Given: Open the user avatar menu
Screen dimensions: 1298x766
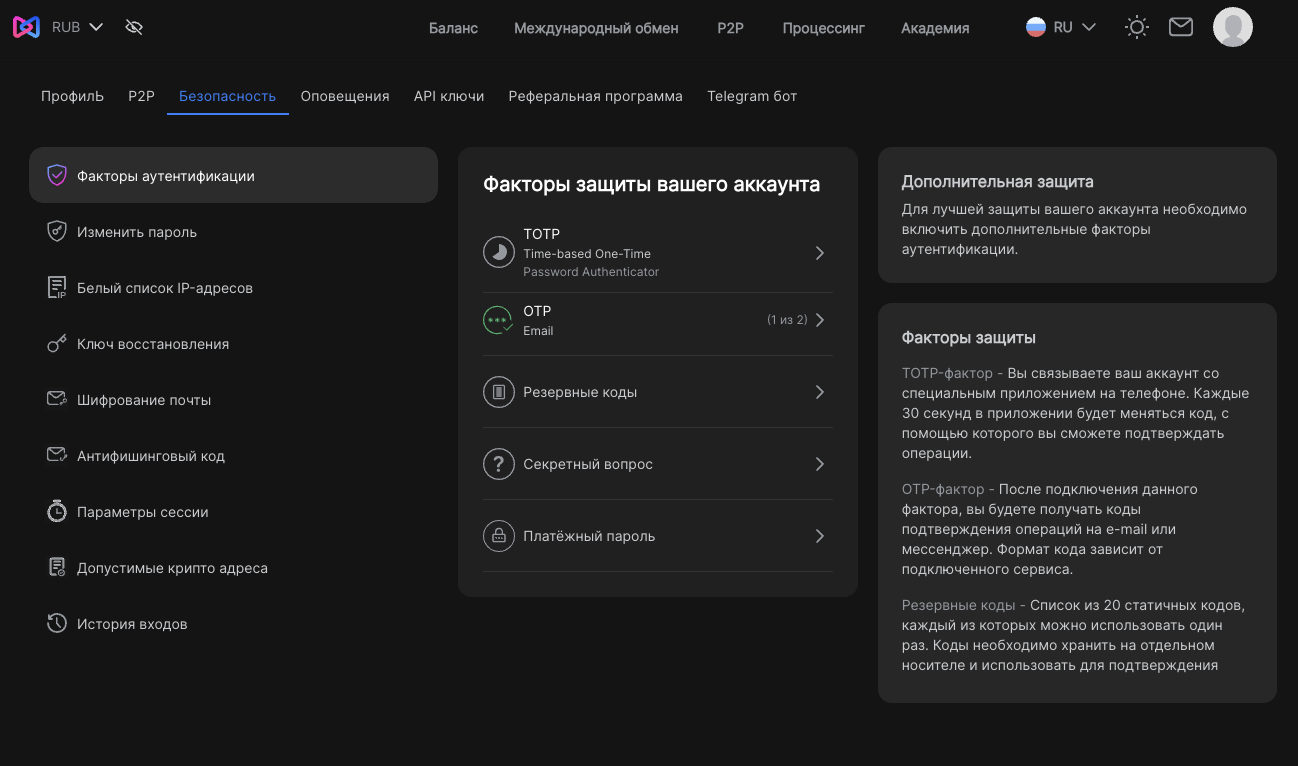Looking at the screenshot, I should coord(1232,27).
